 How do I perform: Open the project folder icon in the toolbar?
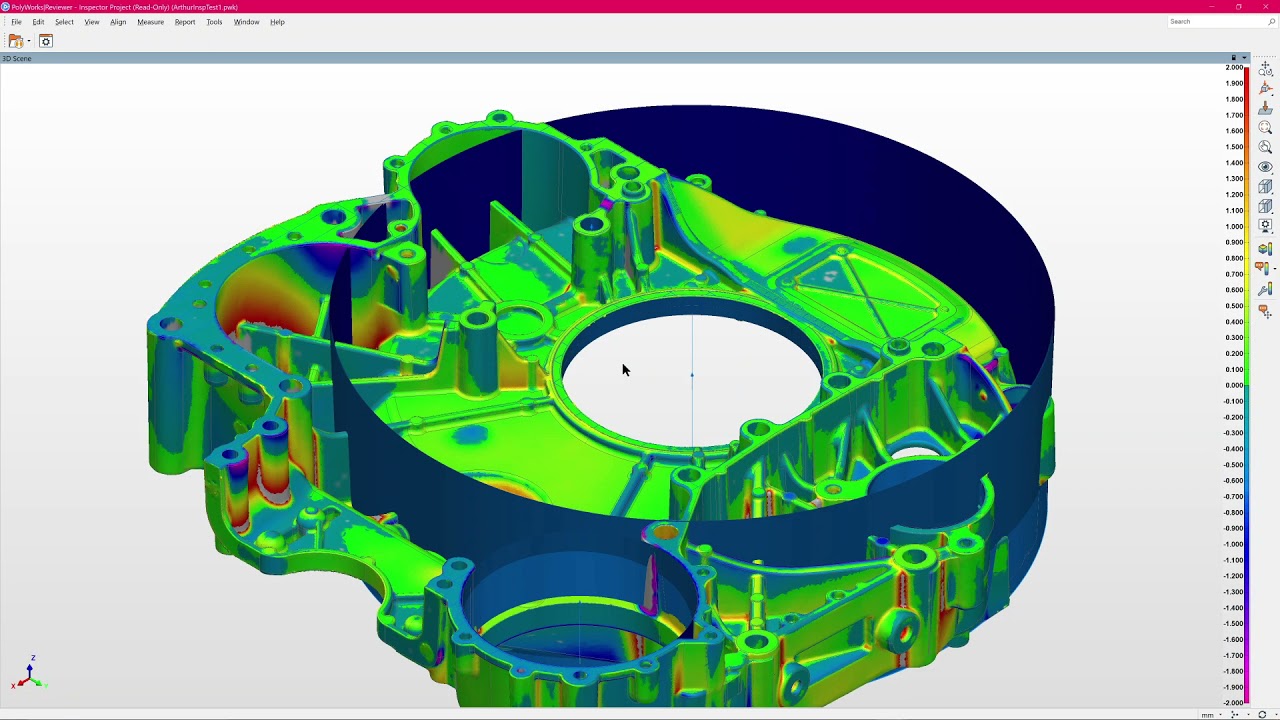[x=15, y=41]
